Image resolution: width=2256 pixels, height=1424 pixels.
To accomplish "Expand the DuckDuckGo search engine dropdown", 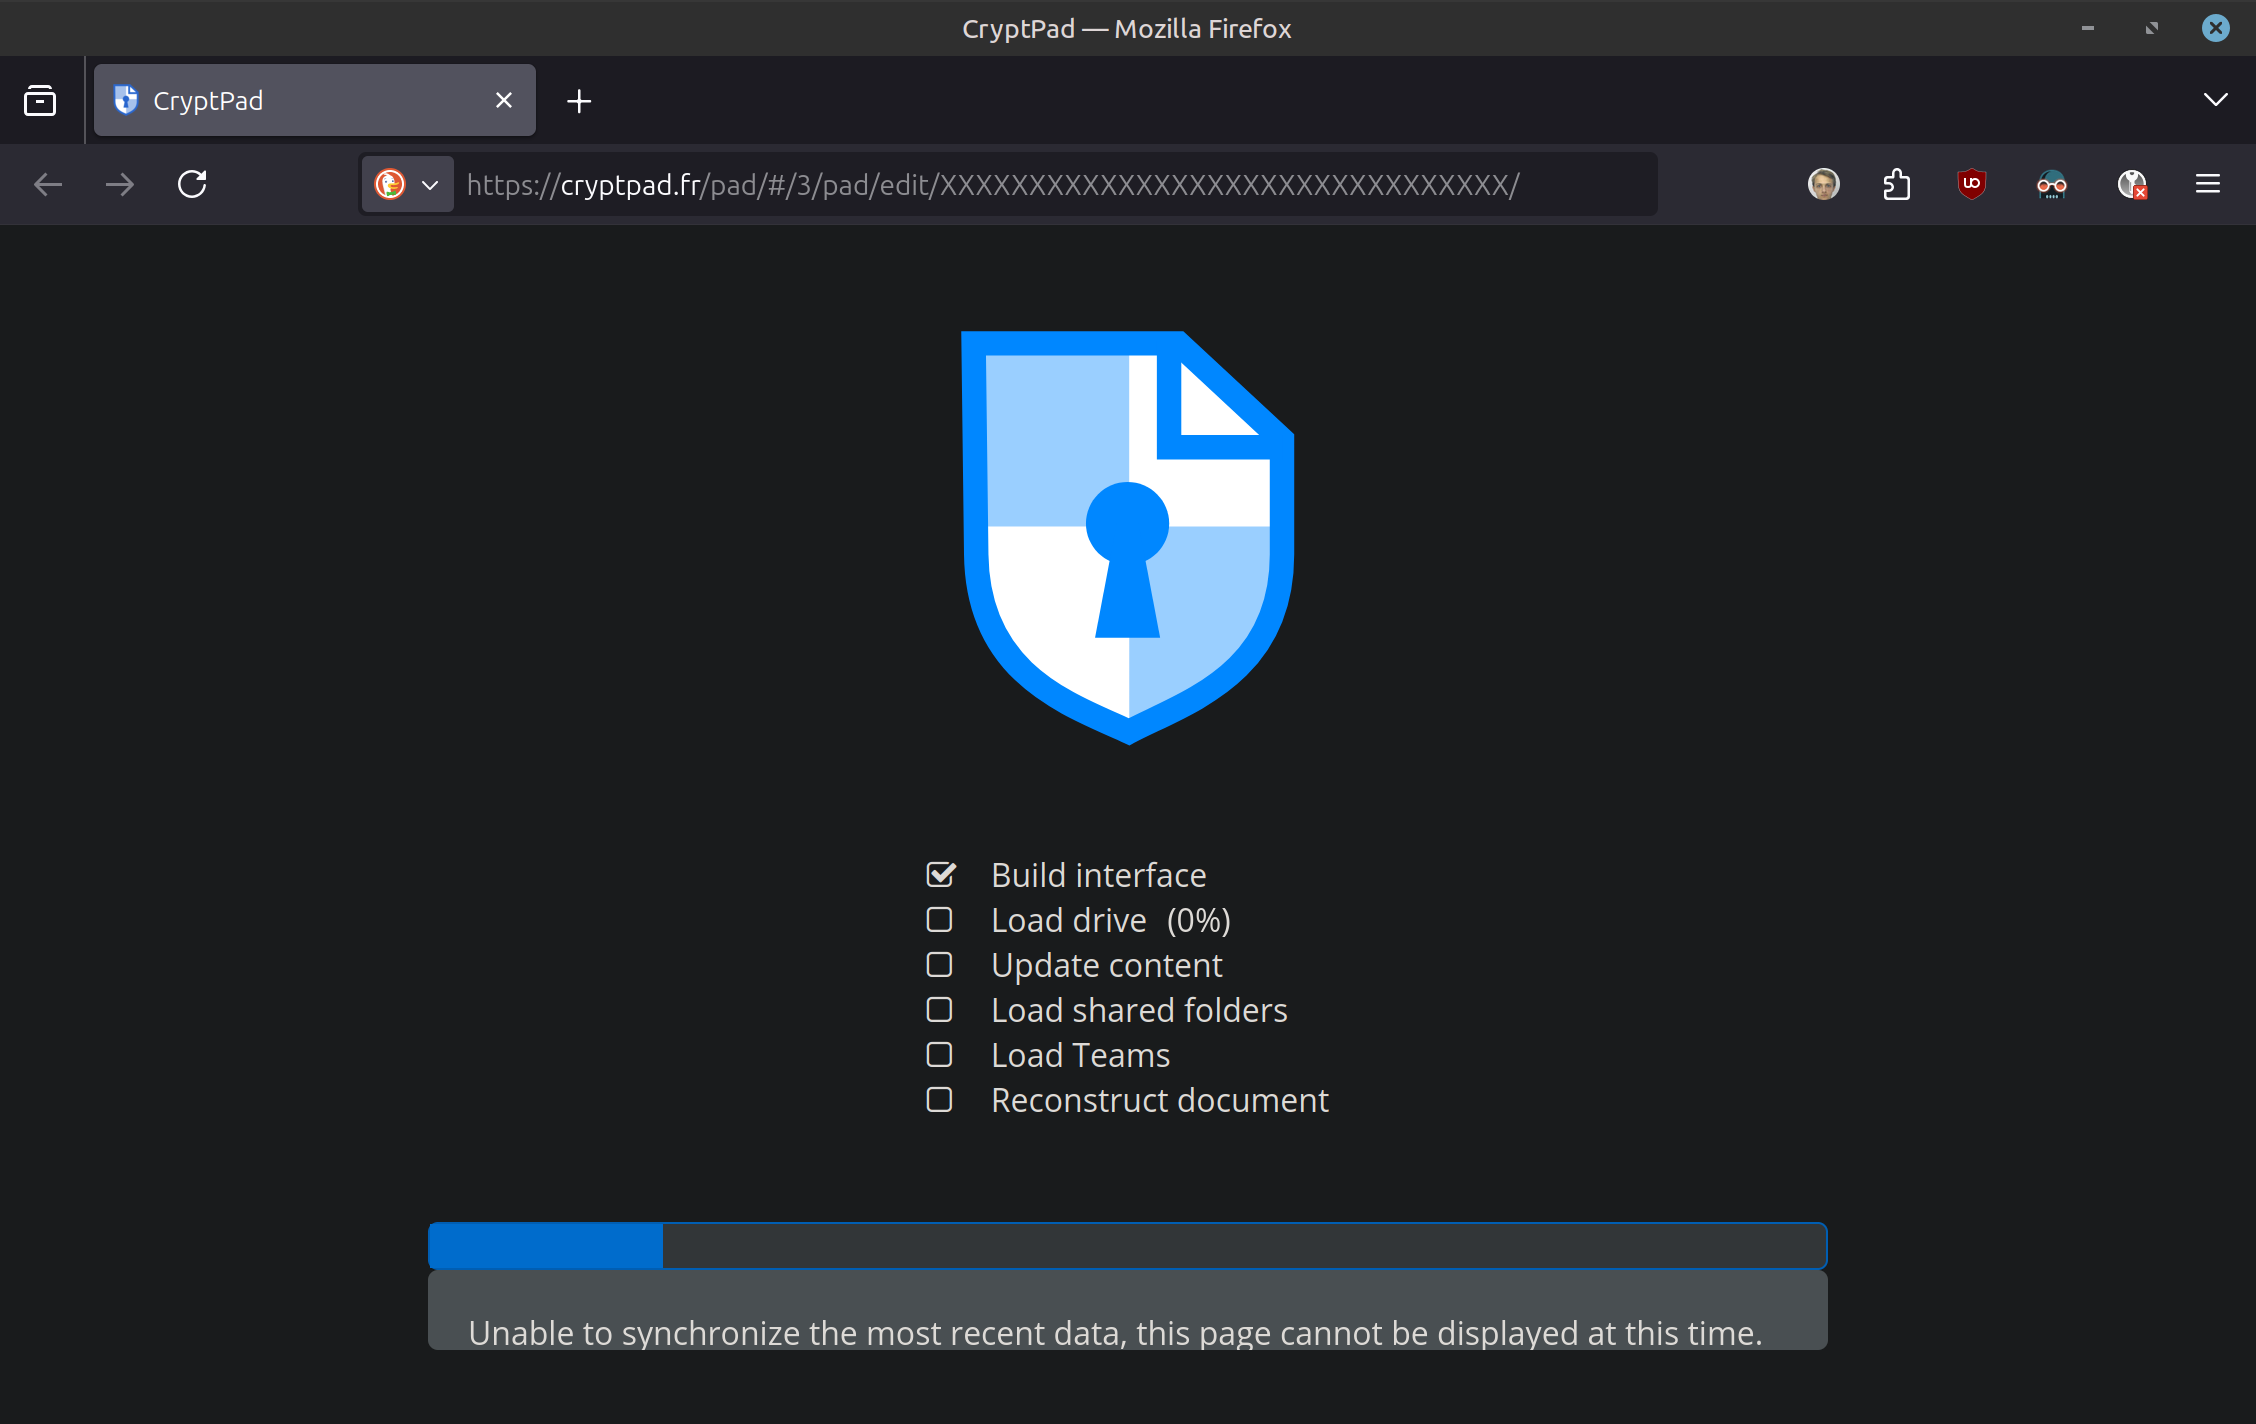I will (408, 184).
